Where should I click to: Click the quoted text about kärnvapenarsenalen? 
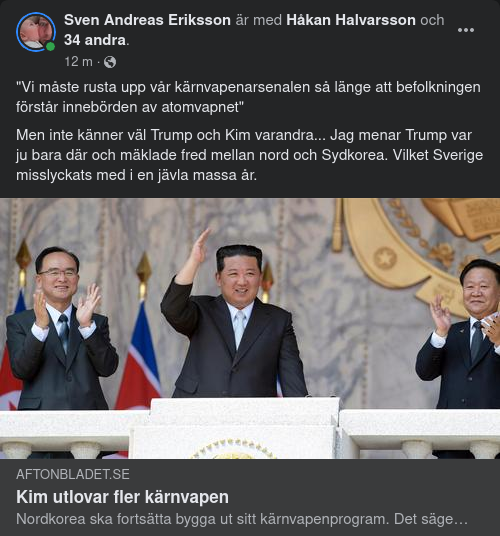[248, 97]
